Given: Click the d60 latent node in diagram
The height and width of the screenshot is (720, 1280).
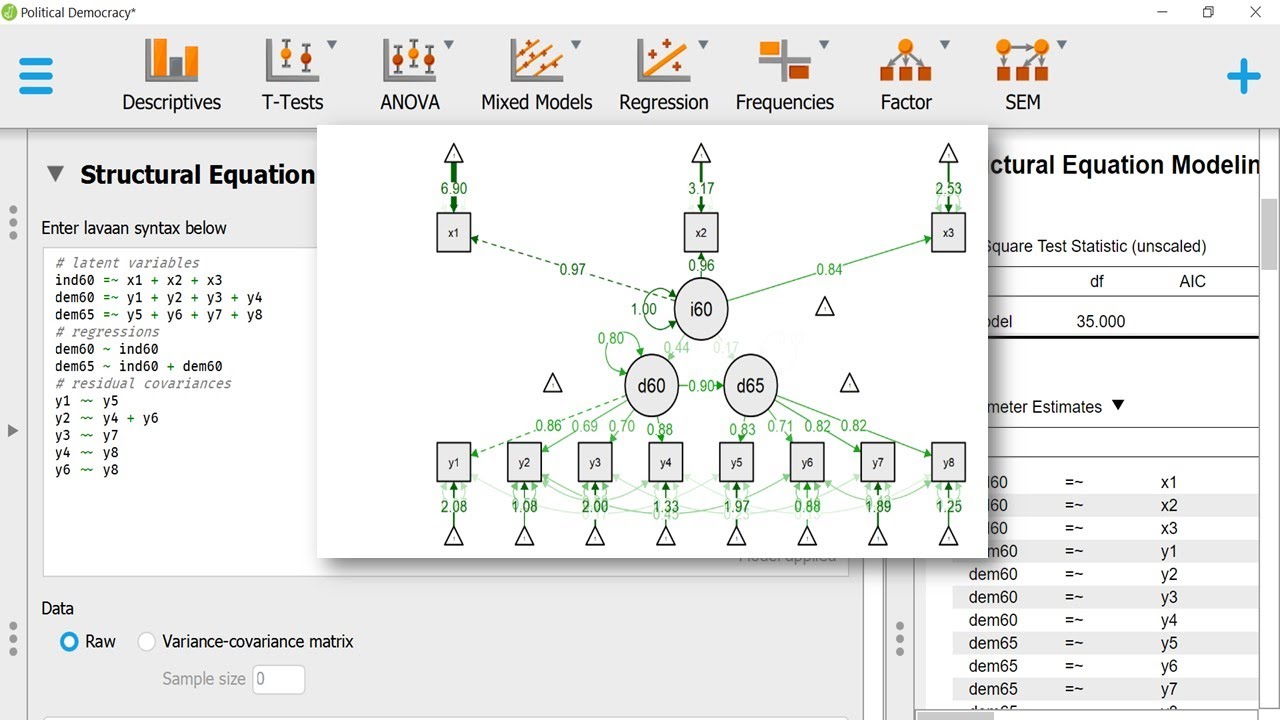Looking at the screenshot, I should coord(651,386).
